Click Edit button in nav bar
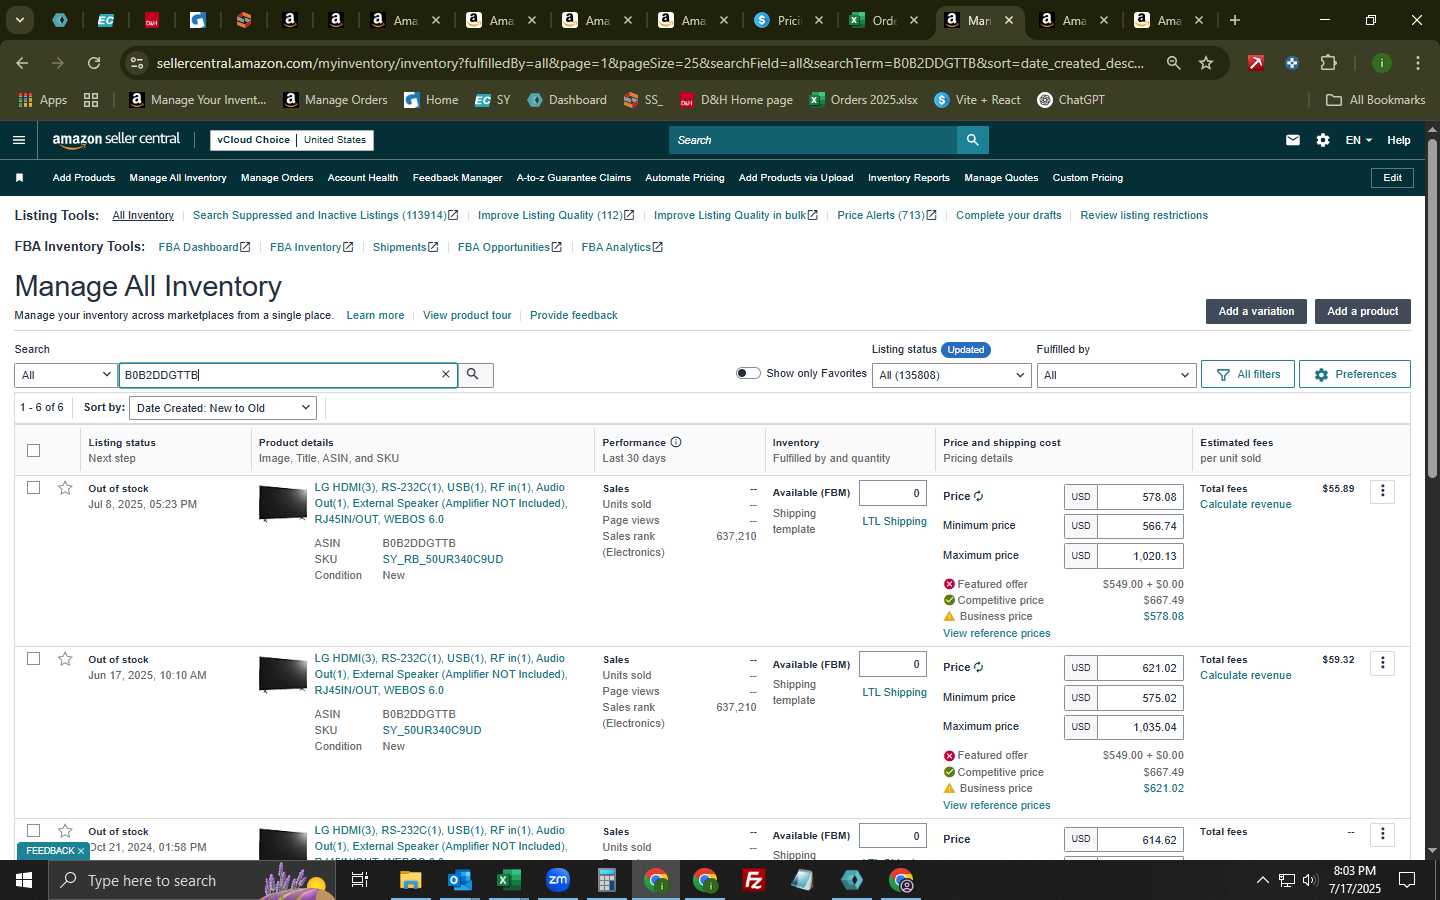1440x900 pixels. pos(1392,178)
